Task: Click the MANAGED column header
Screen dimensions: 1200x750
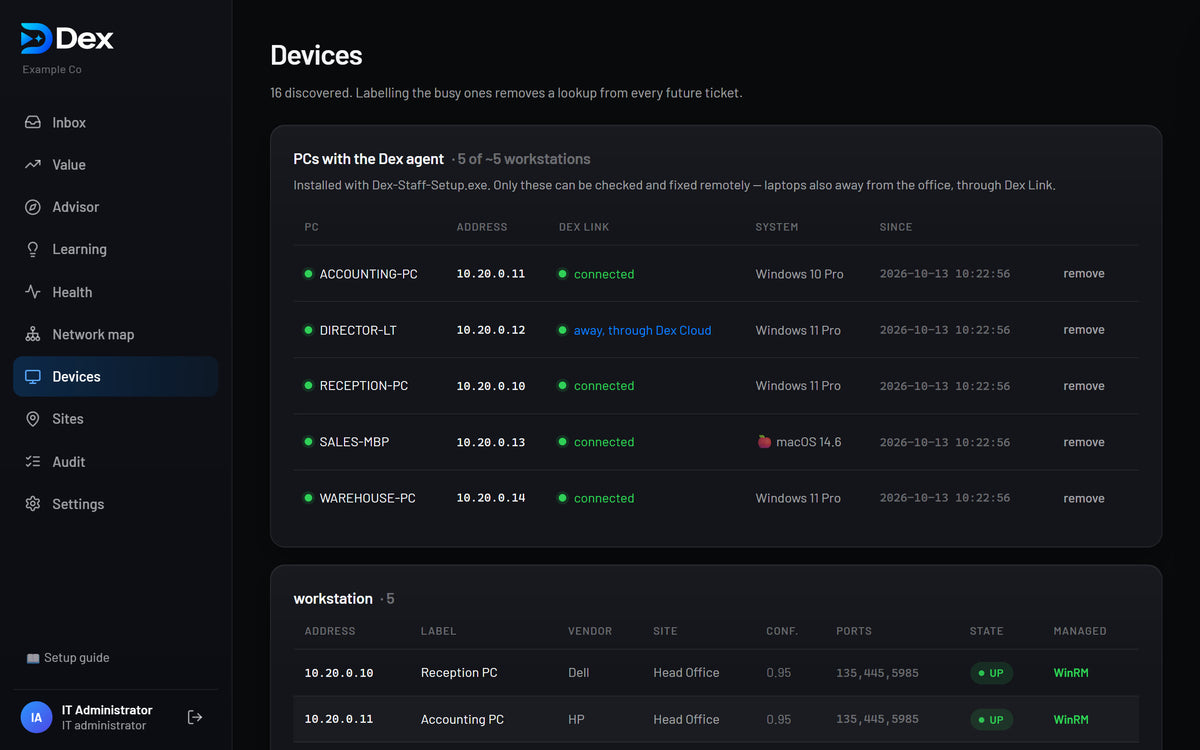Action: coord(1080,631)
